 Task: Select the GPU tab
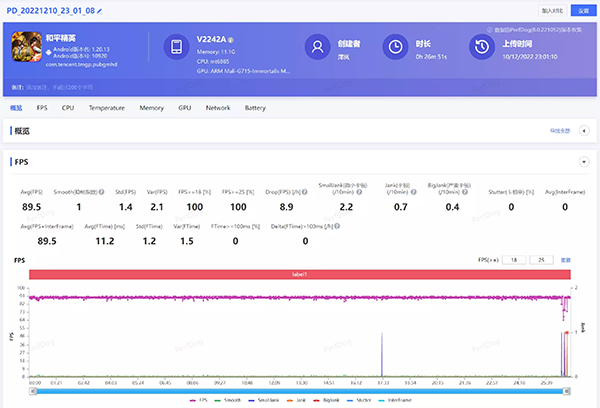(x=184, y=107)
